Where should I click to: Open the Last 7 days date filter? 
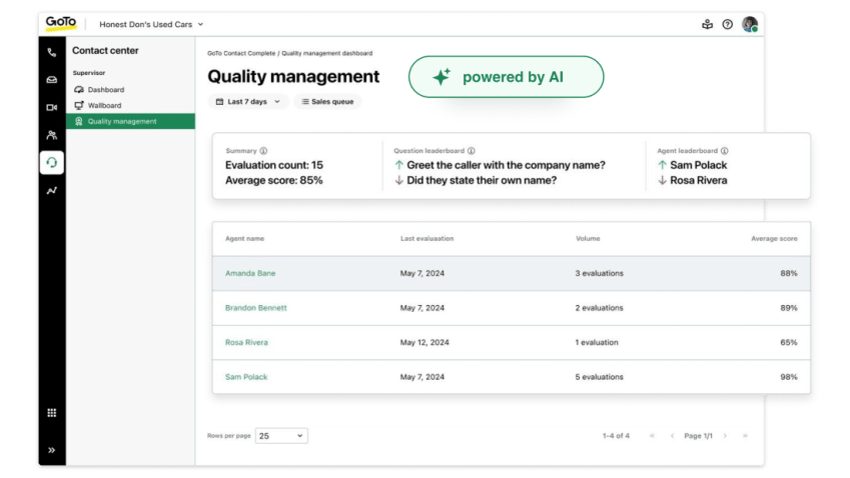click(247, 102)
